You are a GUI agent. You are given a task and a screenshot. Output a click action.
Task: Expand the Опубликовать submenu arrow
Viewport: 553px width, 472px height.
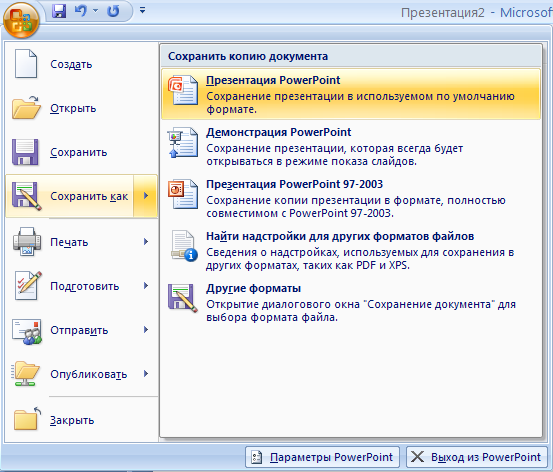pos(146,374)
